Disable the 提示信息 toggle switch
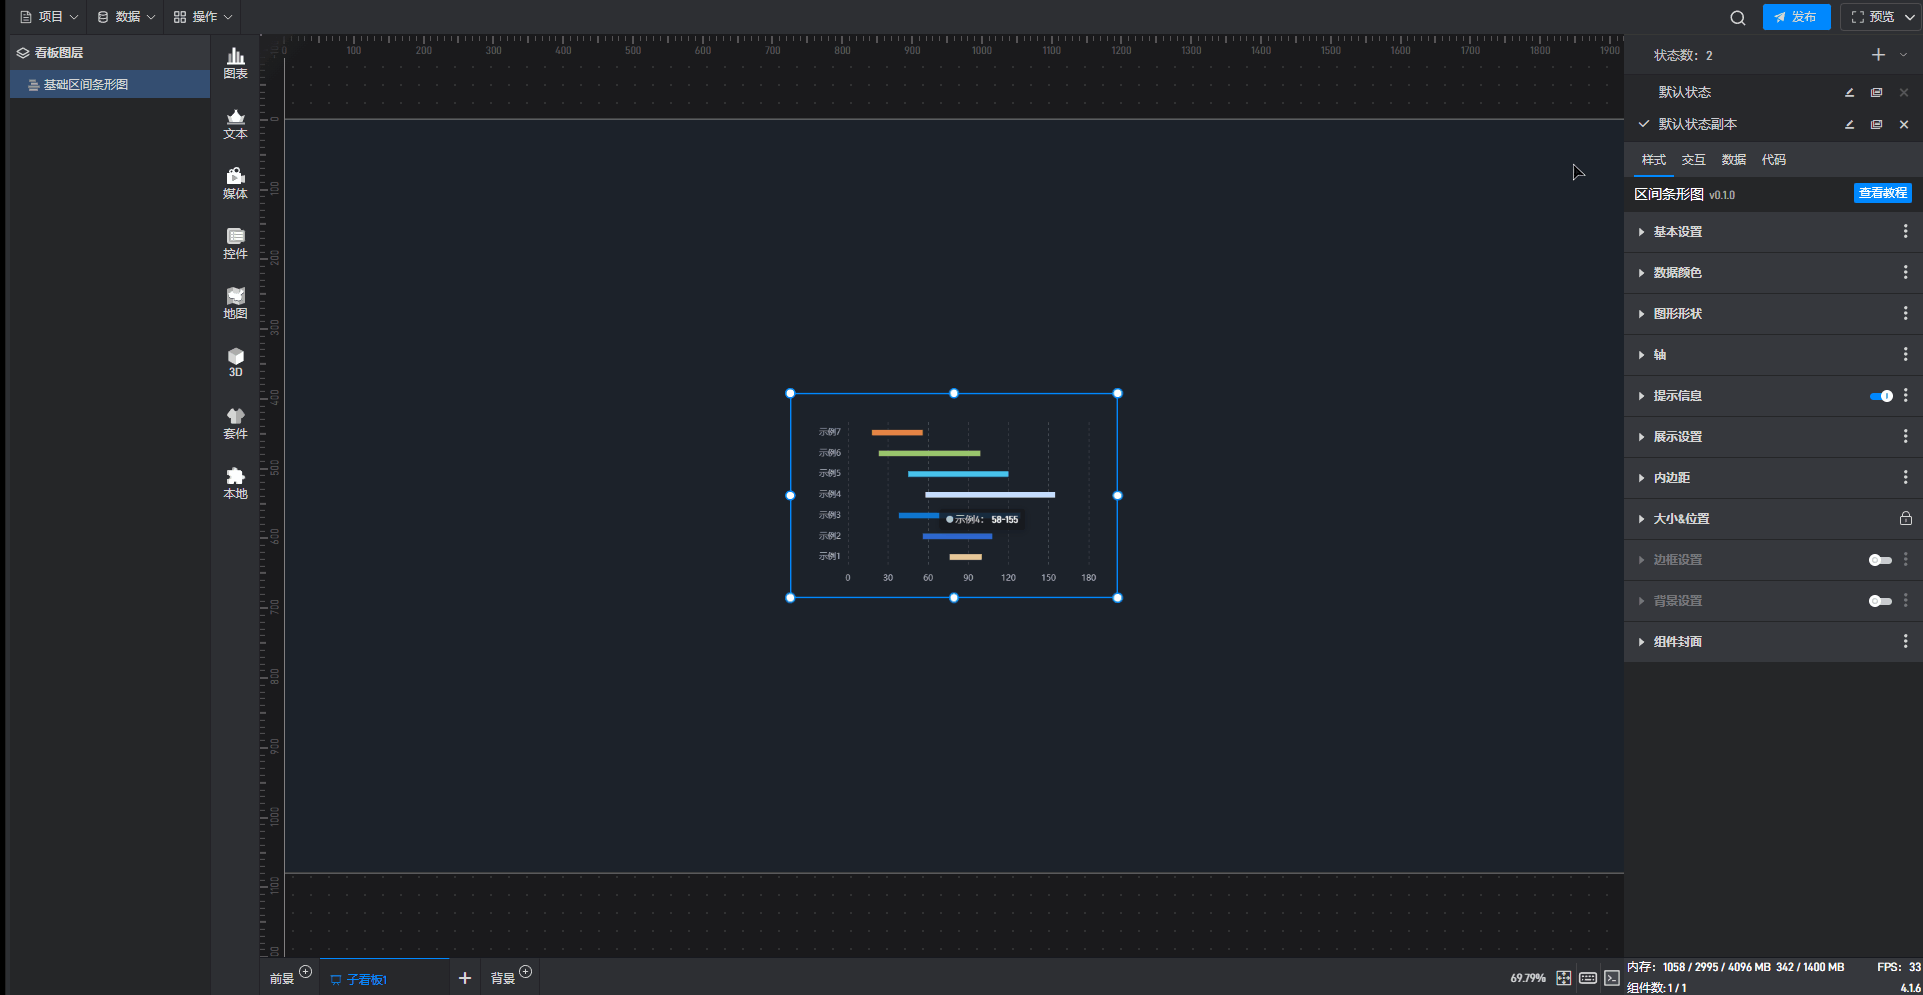Viewport: 1923px width, 995px height. [x=1880, y=396]
